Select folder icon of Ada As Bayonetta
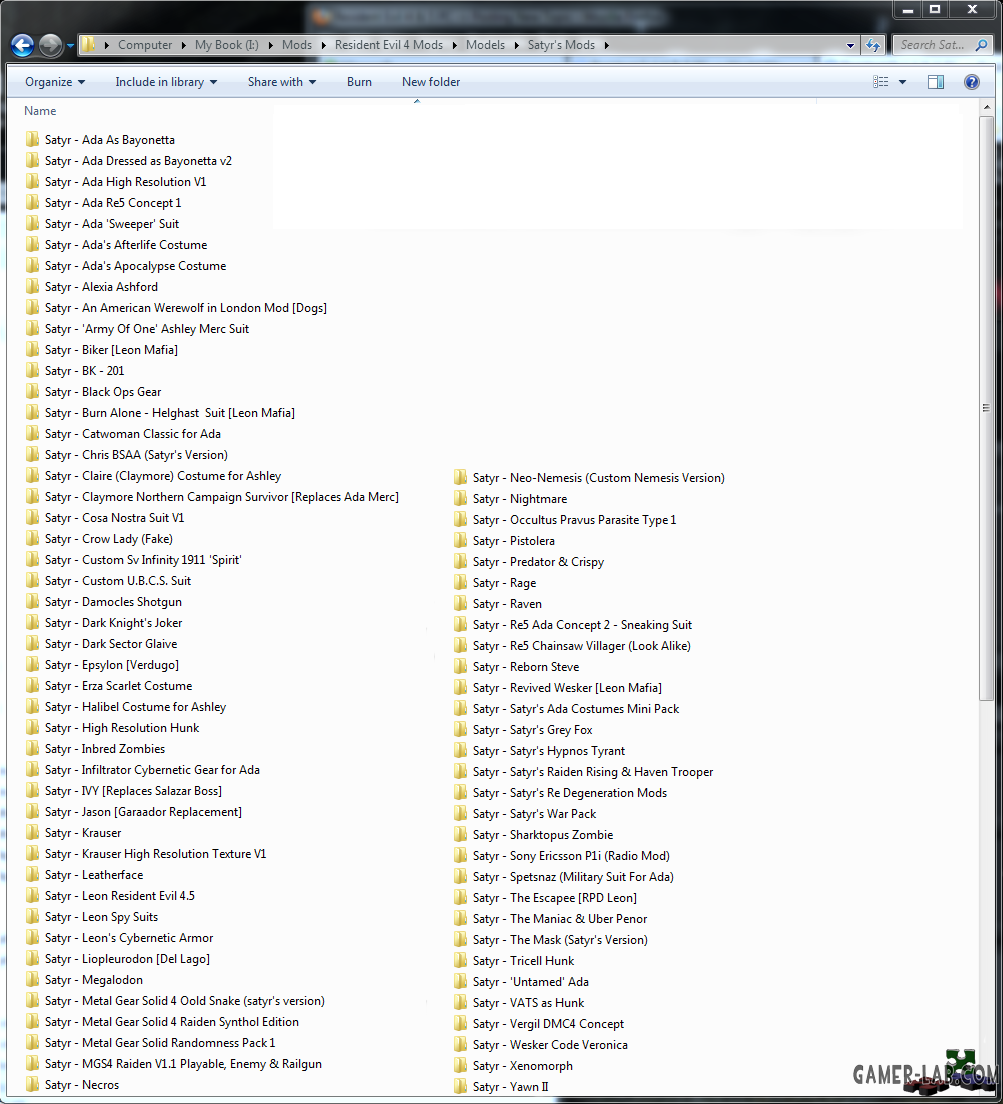This screenshot has width=1003, height=1104. [x=32, y=139]
